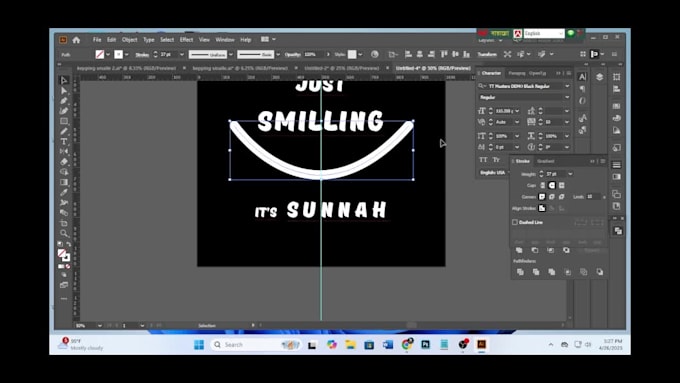The image size is (680, 383).
Task: Set Miter Join corner in Stroke panel
Action: [542, 196]
